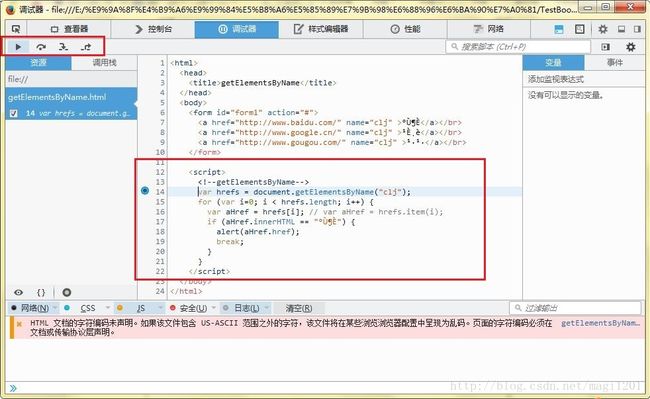Toggle the 日志(L) logging filter
650x399 pixels.
point(242,308)
